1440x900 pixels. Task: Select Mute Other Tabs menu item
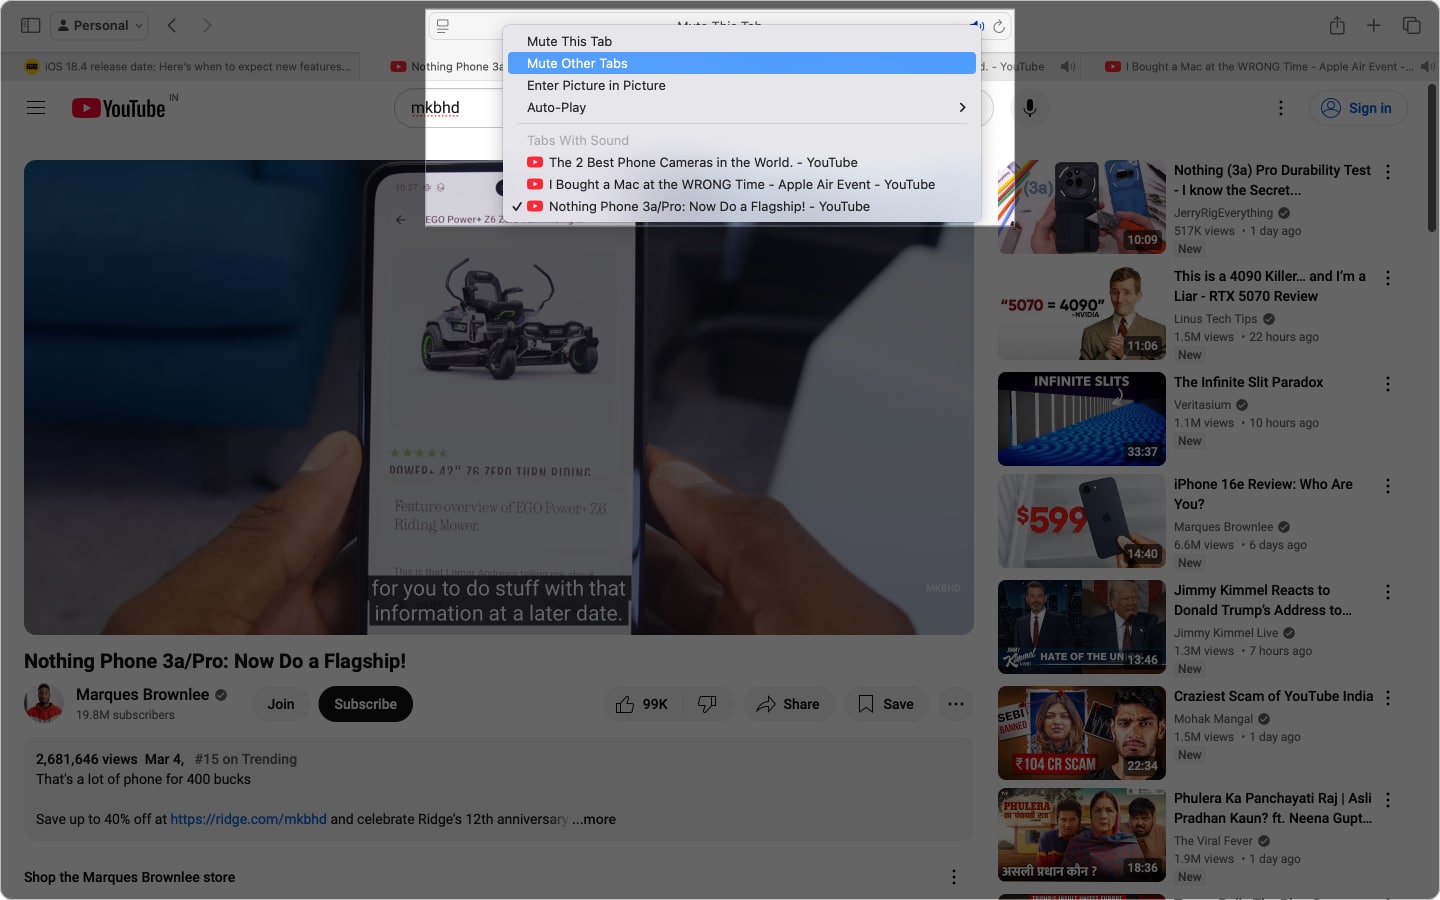pyautogui.click(x=741, y=63)
